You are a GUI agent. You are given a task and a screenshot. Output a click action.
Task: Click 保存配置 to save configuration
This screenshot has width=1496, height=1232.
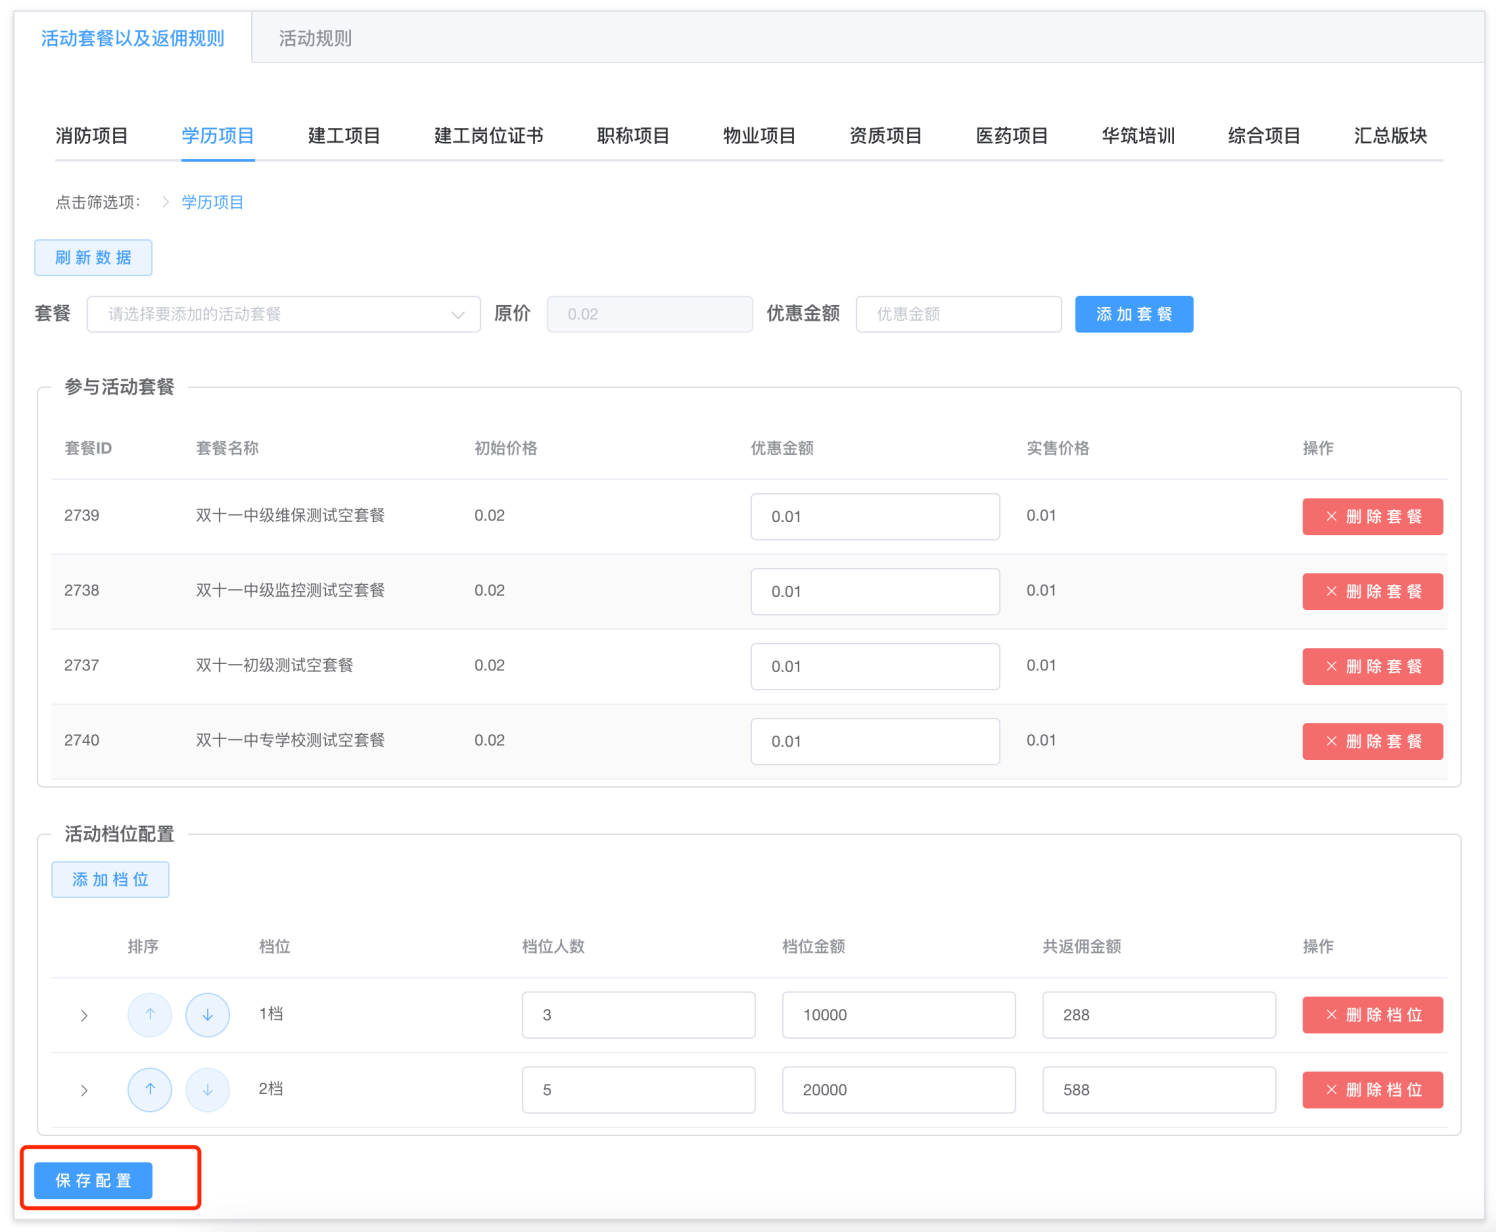[x=93, y=1181]
